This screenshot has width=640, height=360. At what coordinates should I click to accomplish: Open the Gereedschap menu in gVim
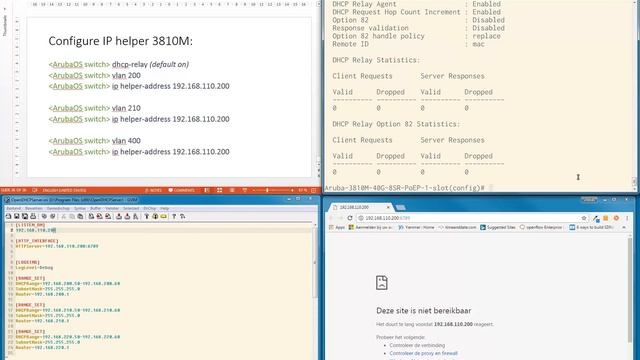coord(58,209)
